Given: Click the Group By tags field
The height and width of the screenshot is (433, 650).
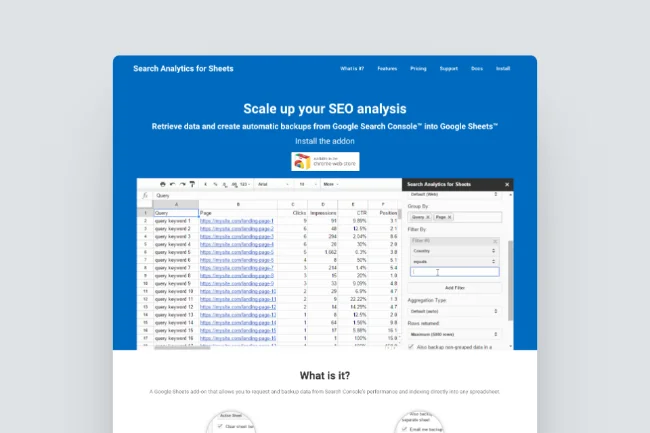Looking at the screenshot, I should click(455, 217).
